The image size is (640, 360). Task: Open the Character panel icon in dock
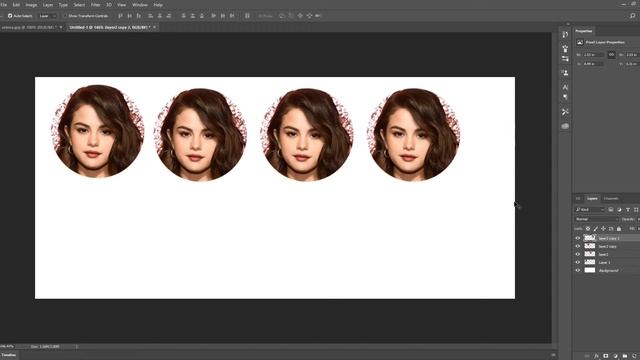tap(565, 87)
